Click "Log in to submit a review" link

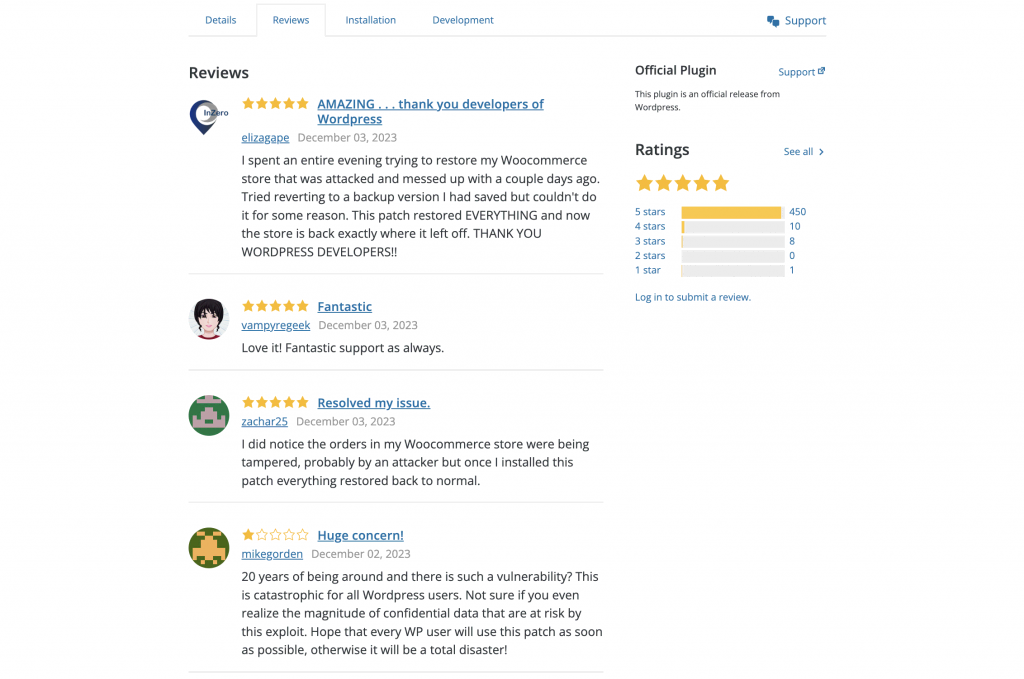click(693, 297)
